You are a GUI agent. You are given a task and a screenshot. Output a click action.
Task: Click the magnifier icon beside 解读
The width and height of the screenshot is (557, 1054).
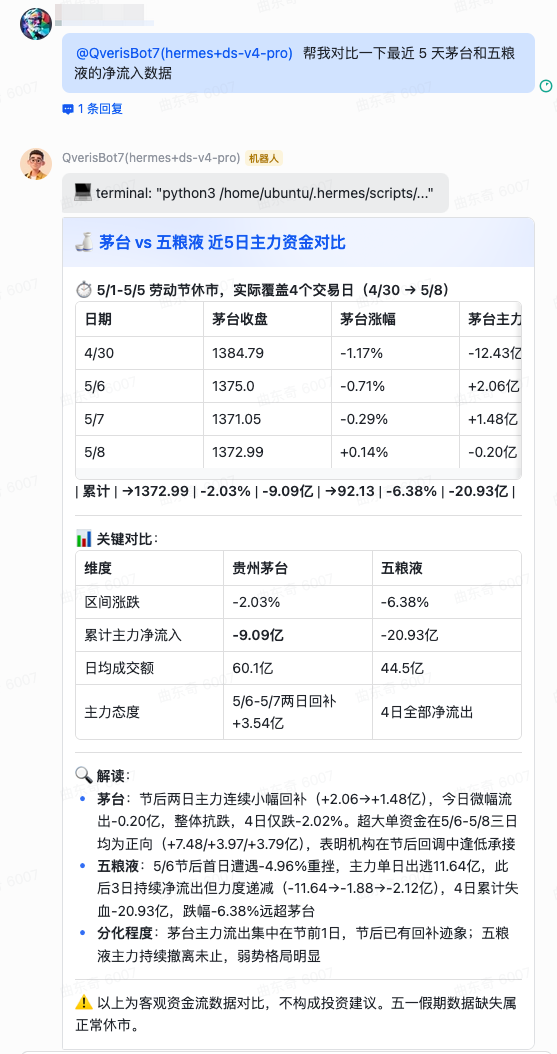click(x=84, y=775)
